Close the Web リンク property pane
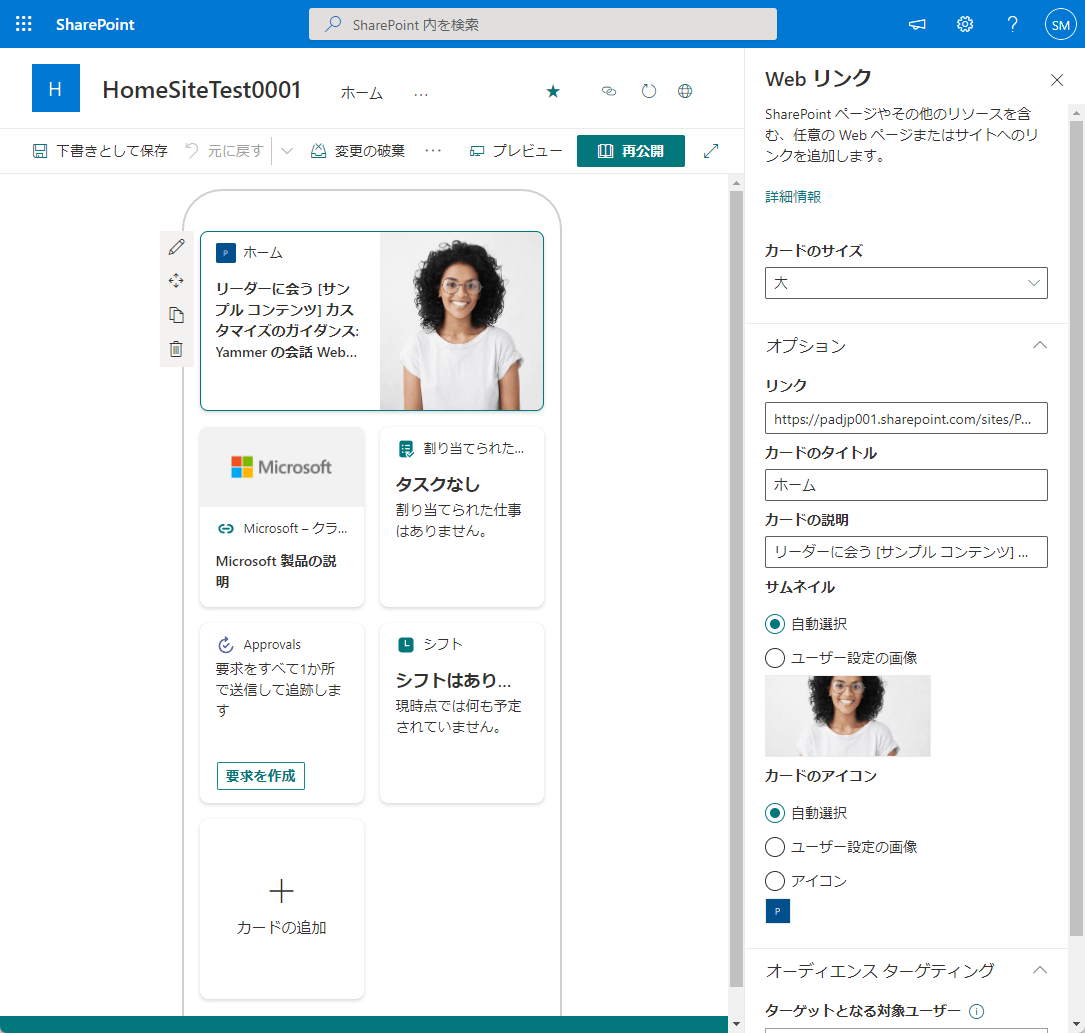The width and height of the screenshot is (1085, 1033). click(x=1057, y=80)
